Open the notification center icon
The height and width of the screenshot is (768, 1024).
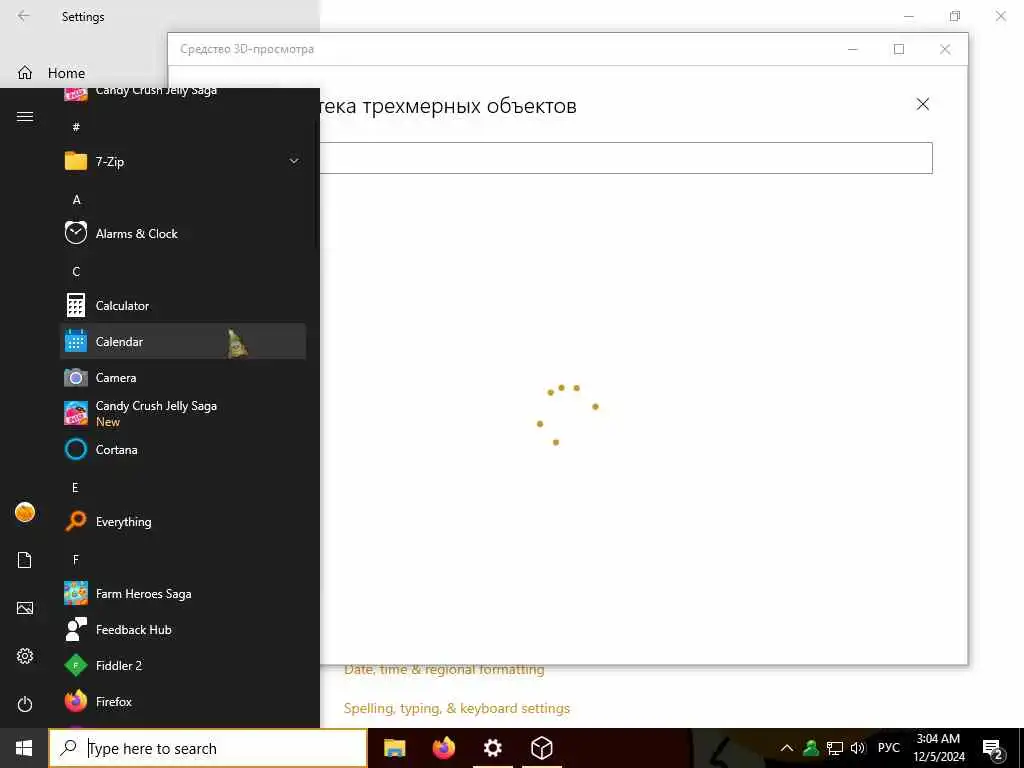point(993,749)
